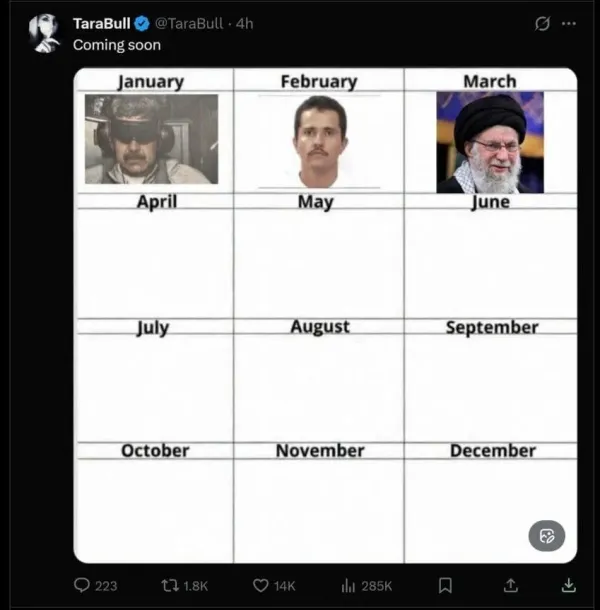Click the reply comment icon
Image resolution: width=600 pixels, height=610 pixels.
pos(82,585)
